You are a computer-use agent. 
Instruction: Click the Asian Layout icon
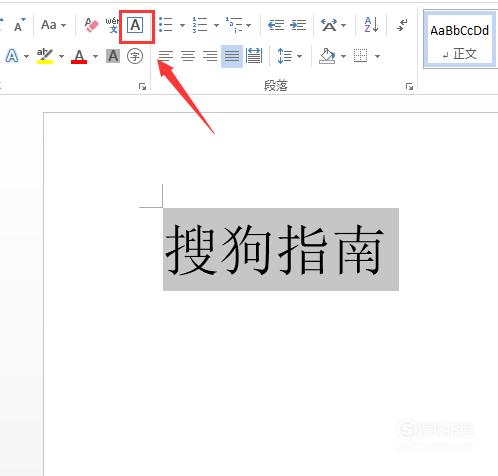(x=329, y=25)
